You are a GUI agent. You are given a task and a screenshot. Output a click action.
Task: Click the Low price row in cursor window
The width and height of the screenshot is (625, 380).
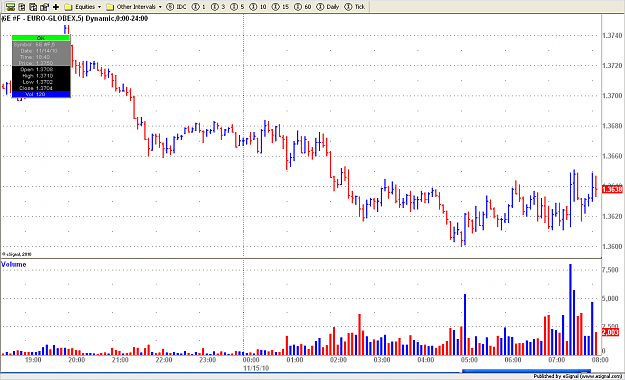pyautogui.click(x=41, y=82)
